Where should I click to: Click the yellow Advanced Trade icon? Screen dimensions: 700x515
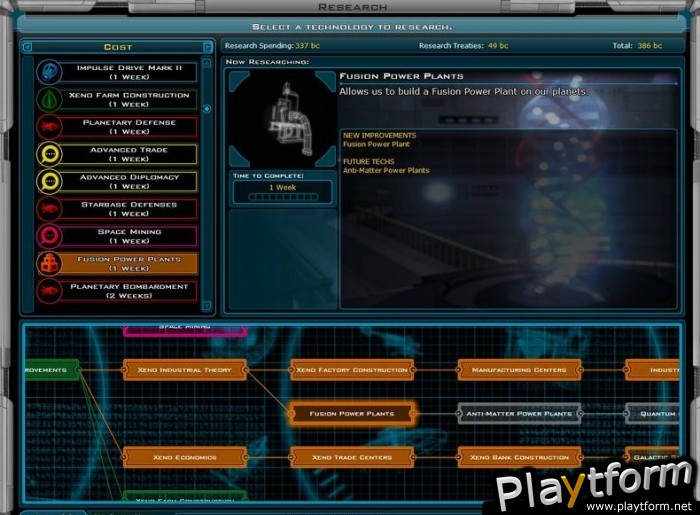click(49, 154)
